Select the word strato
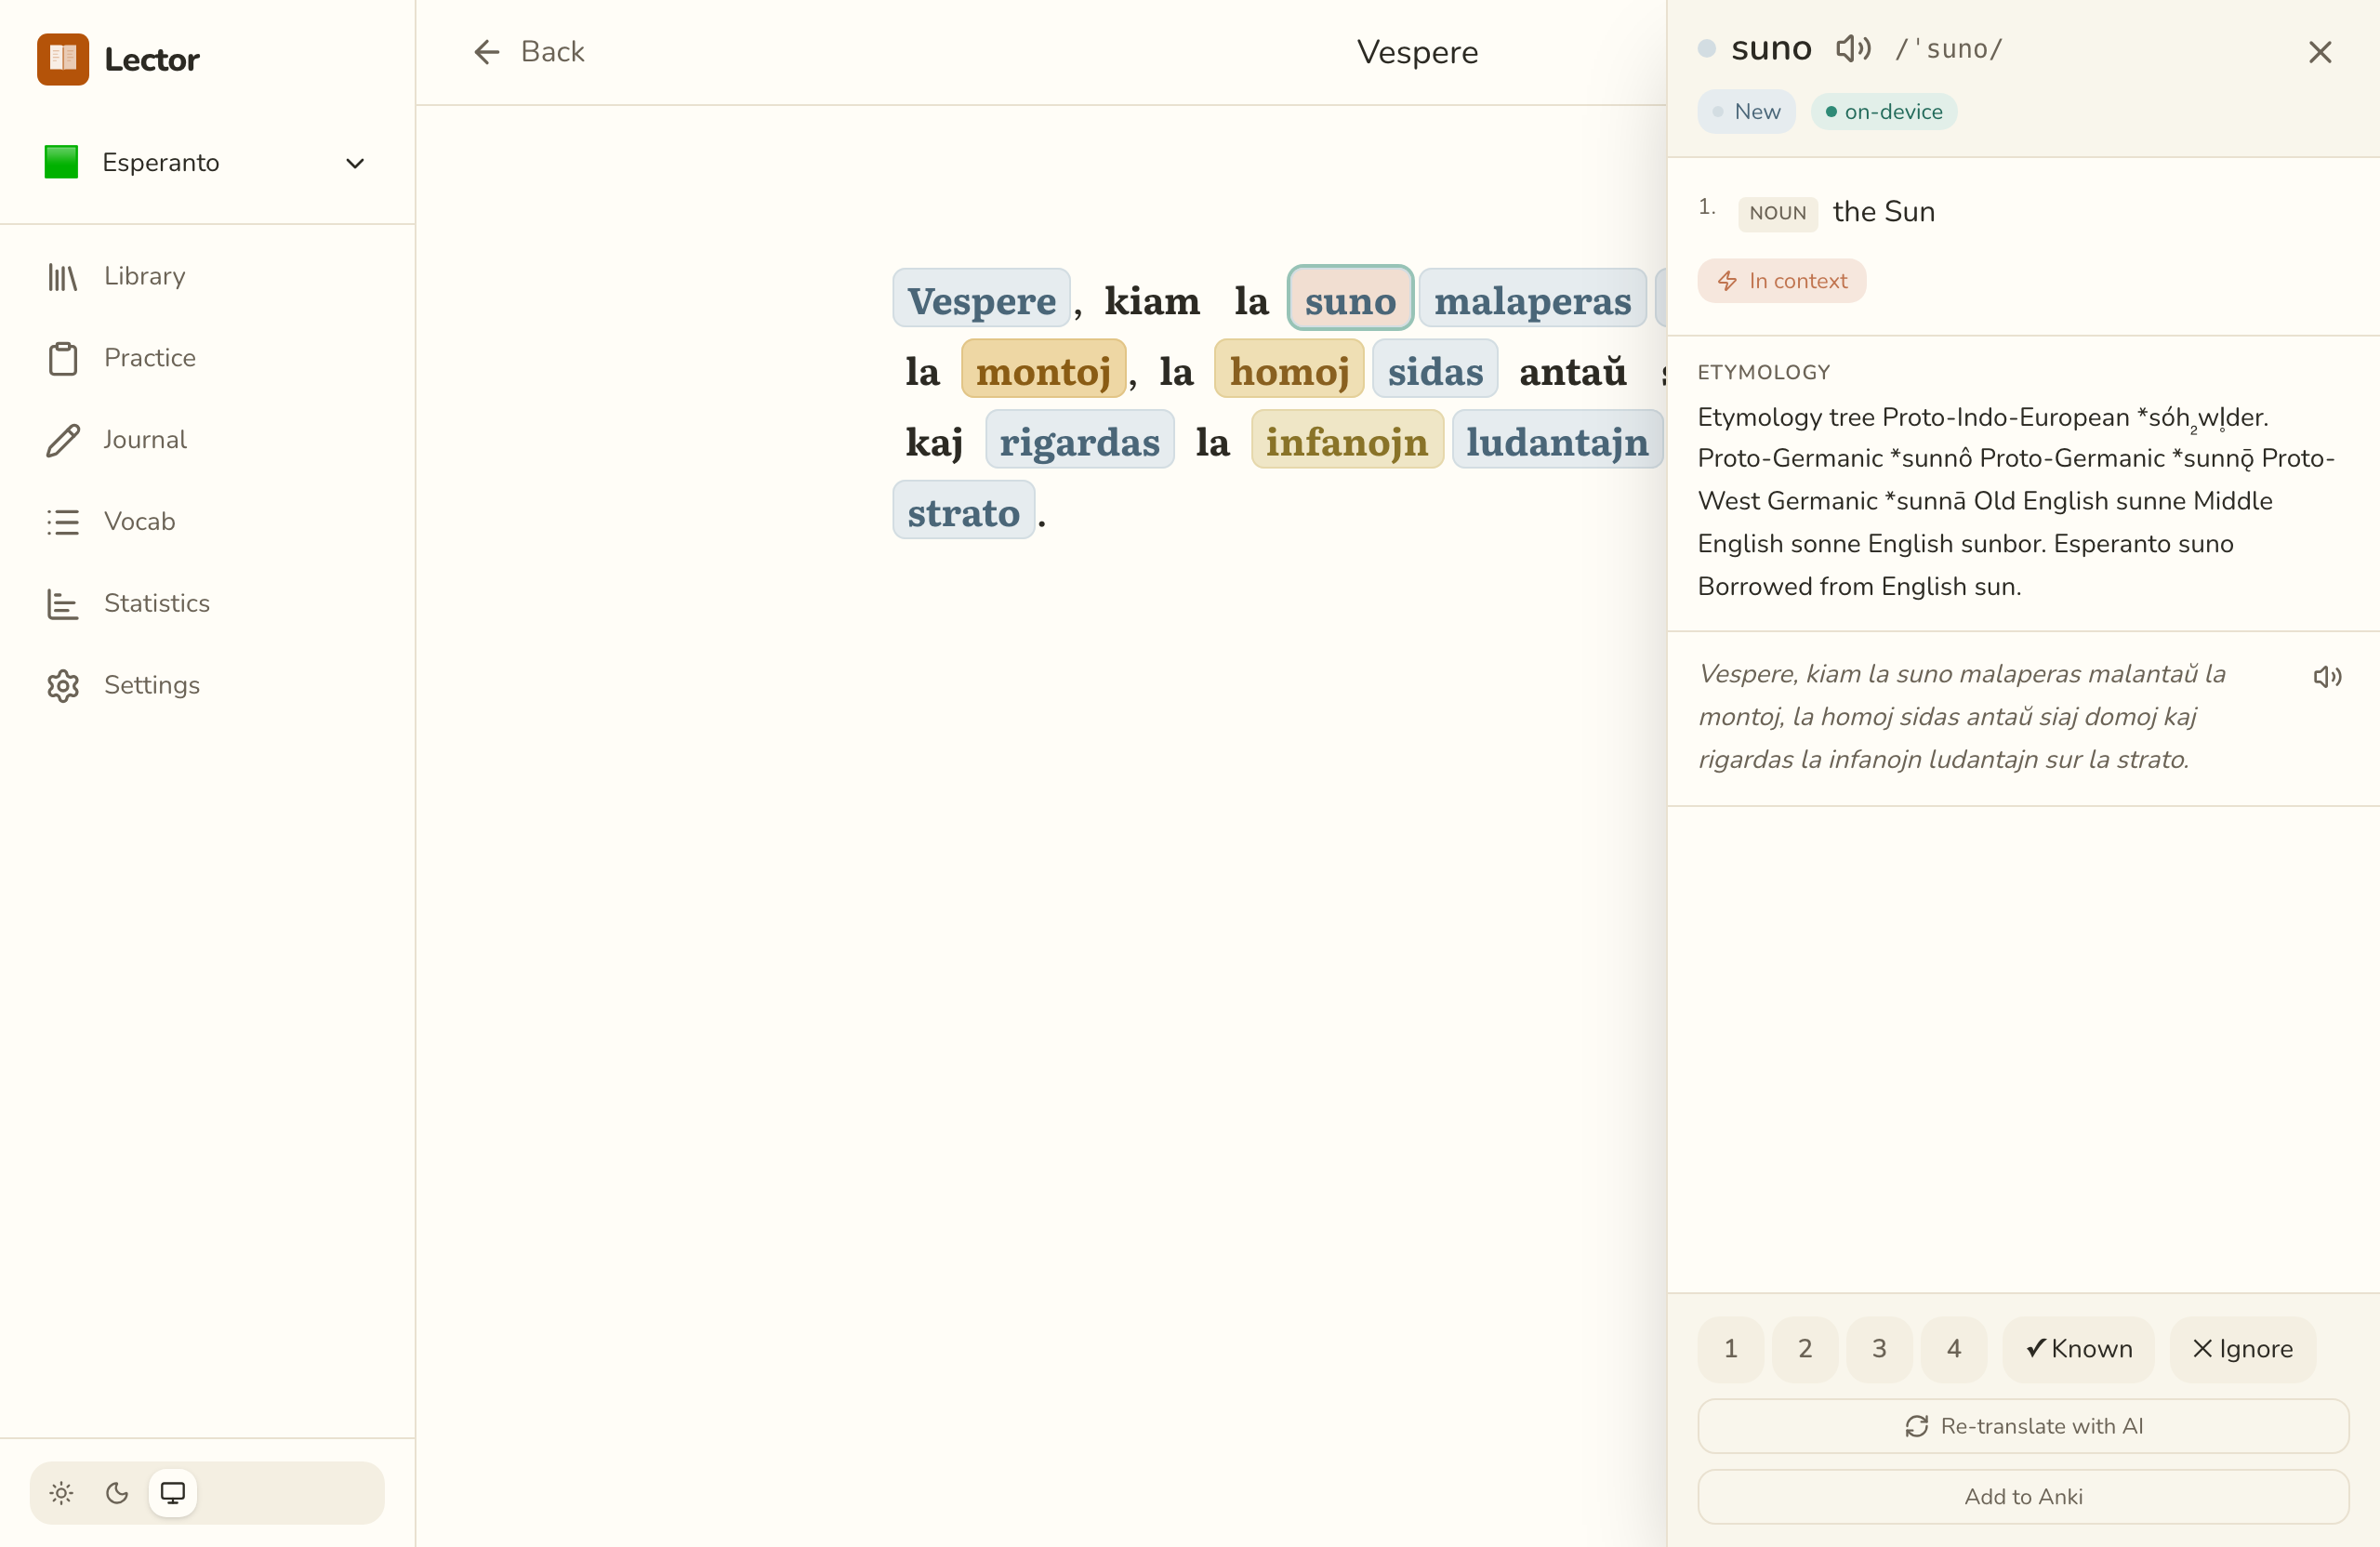 (x=963, y=511)
